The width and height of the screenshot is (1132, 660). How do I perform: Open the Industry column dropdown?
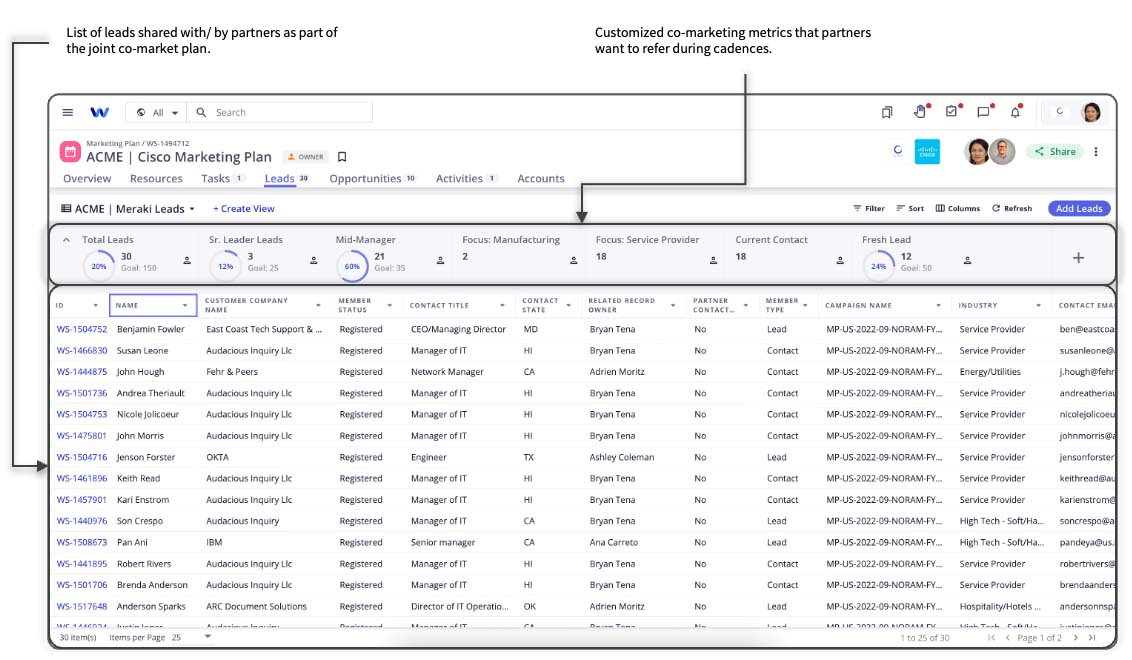click(x=1038, y=305)
